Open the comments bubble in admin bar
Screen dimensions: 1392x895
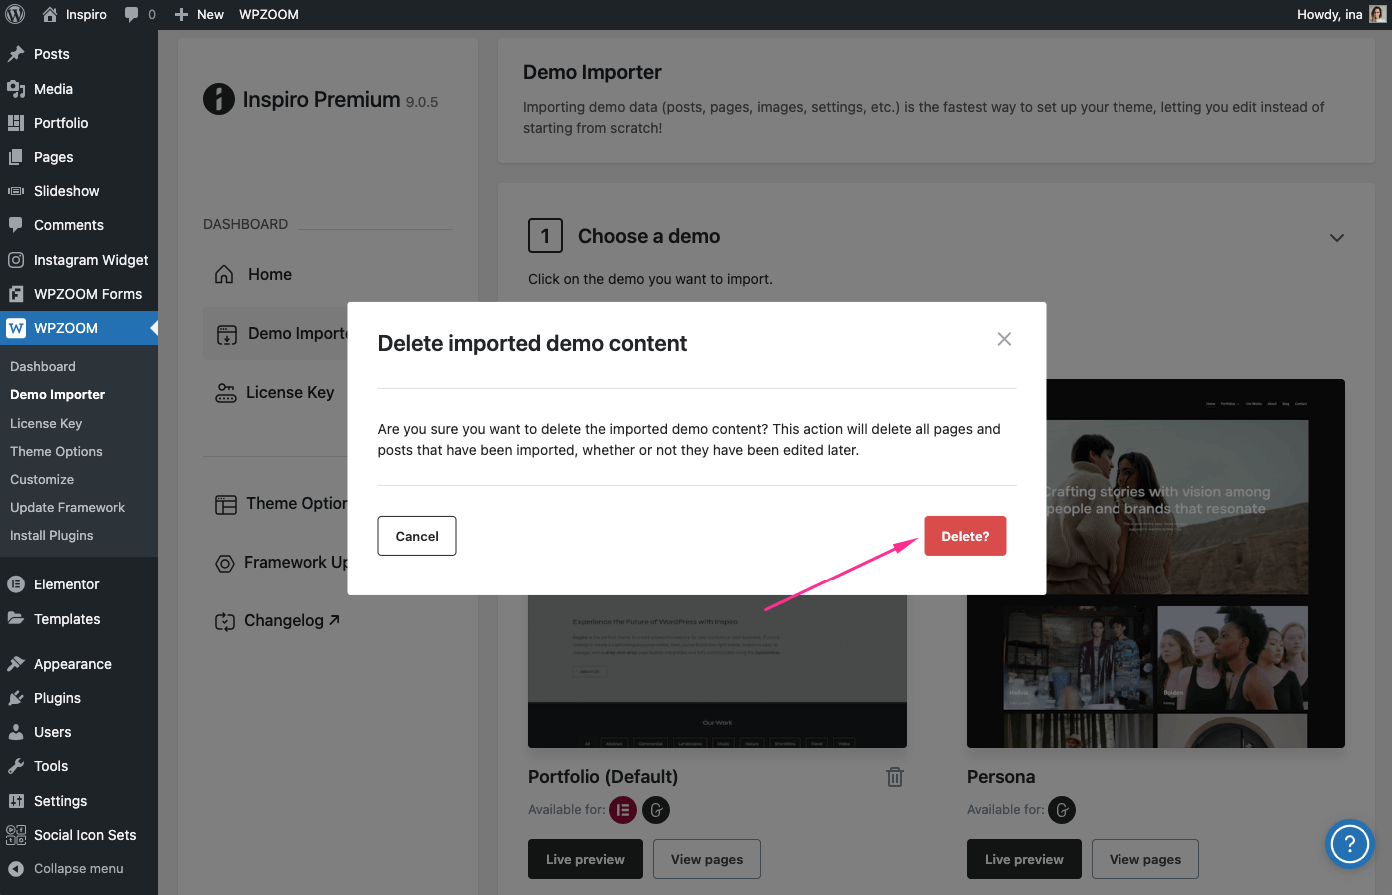click(140, 14)
